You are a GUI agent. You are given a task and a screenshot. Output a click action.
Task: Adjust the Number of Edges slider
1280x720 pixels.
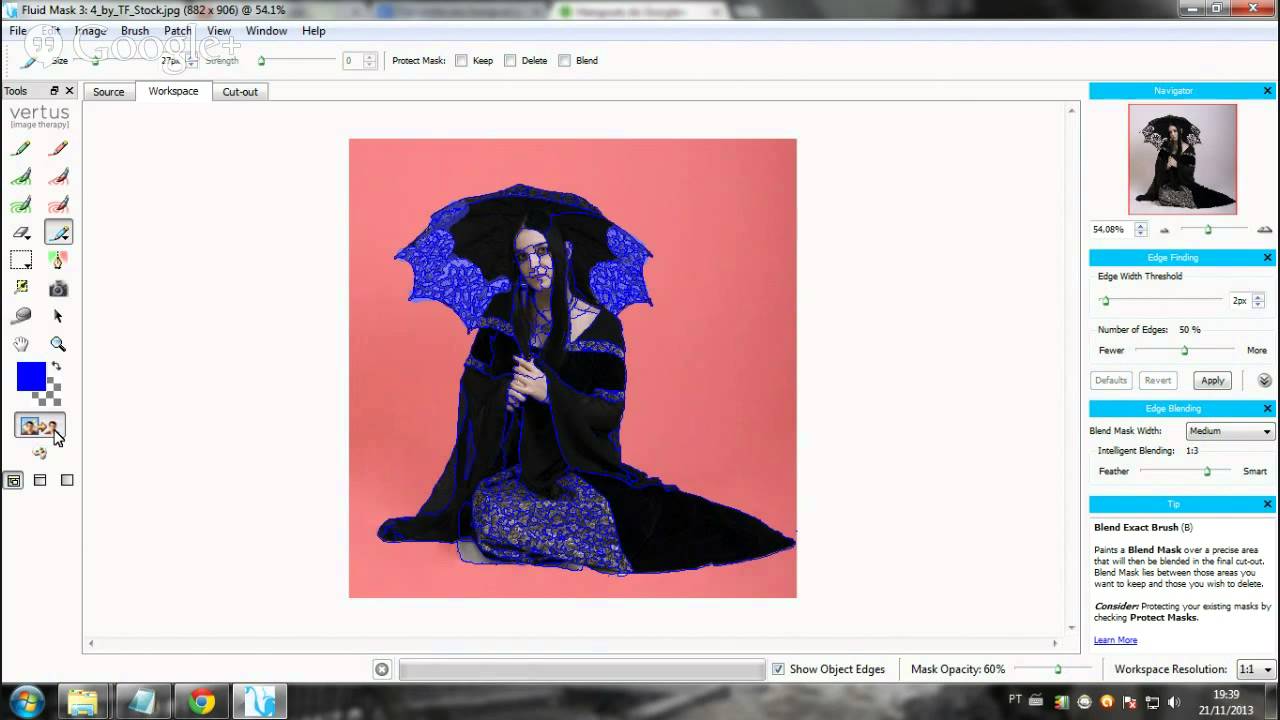point(1185,350)
